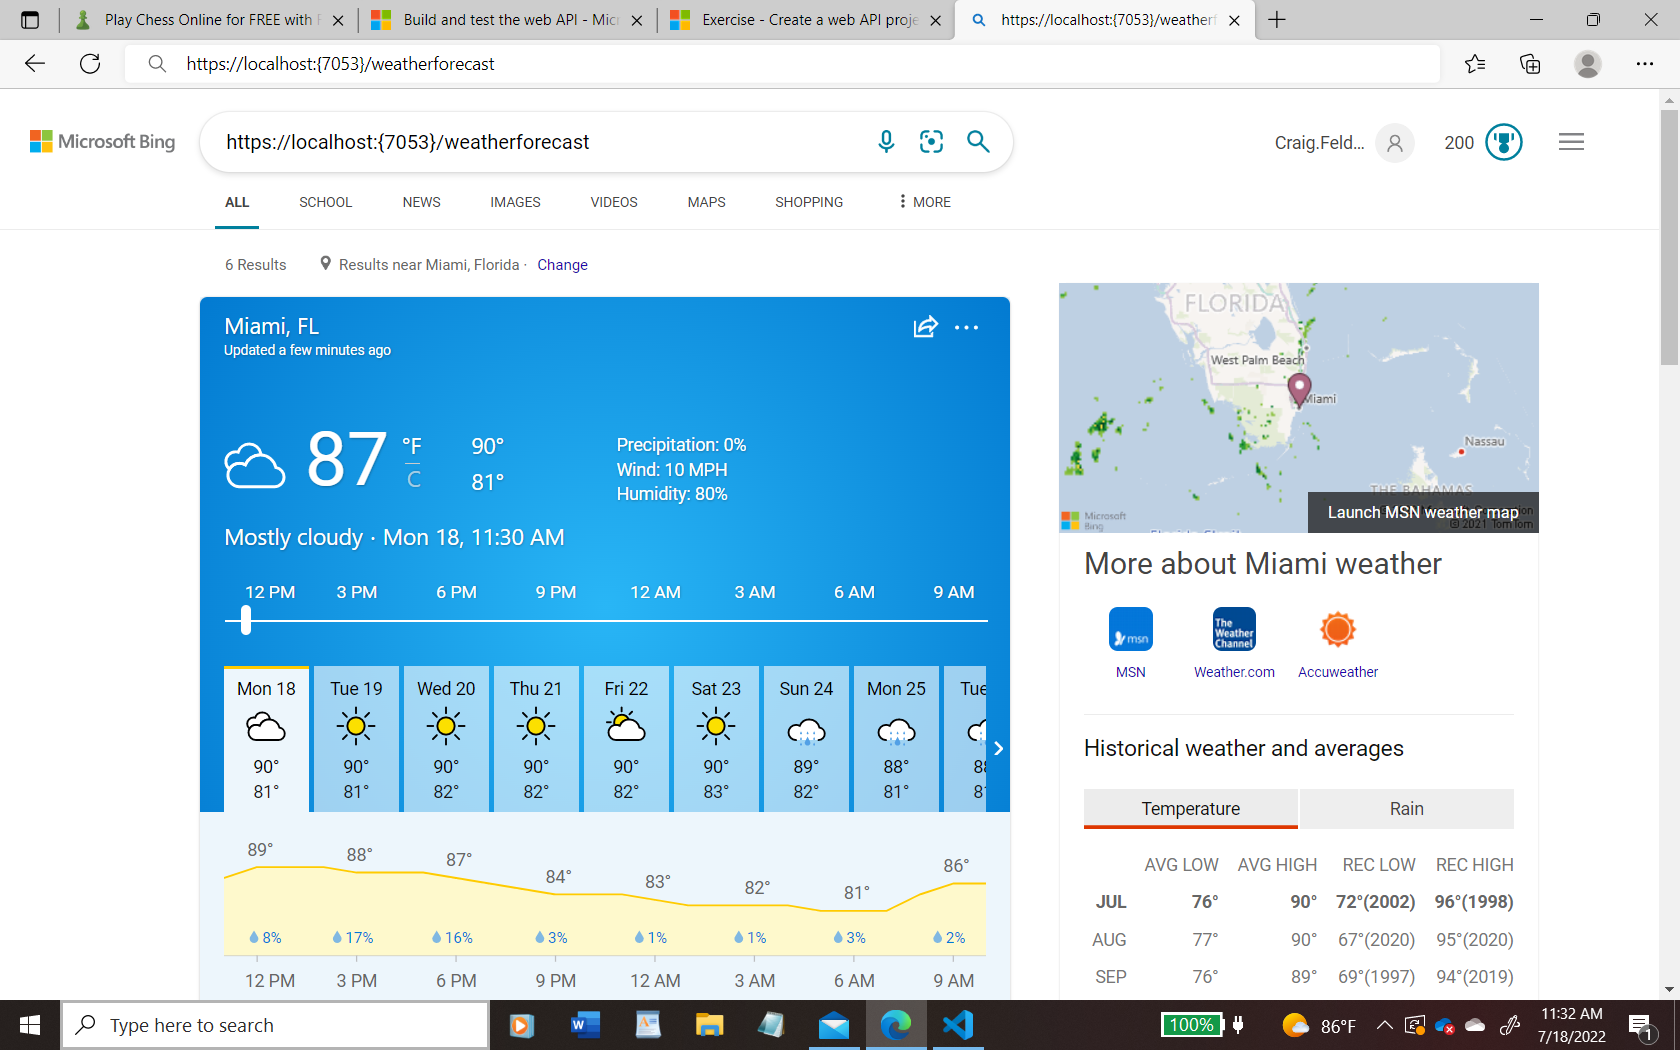Click the Craig.Feld account avatar
This screenshot has height=1050, width=1680.
[1395, 143]
